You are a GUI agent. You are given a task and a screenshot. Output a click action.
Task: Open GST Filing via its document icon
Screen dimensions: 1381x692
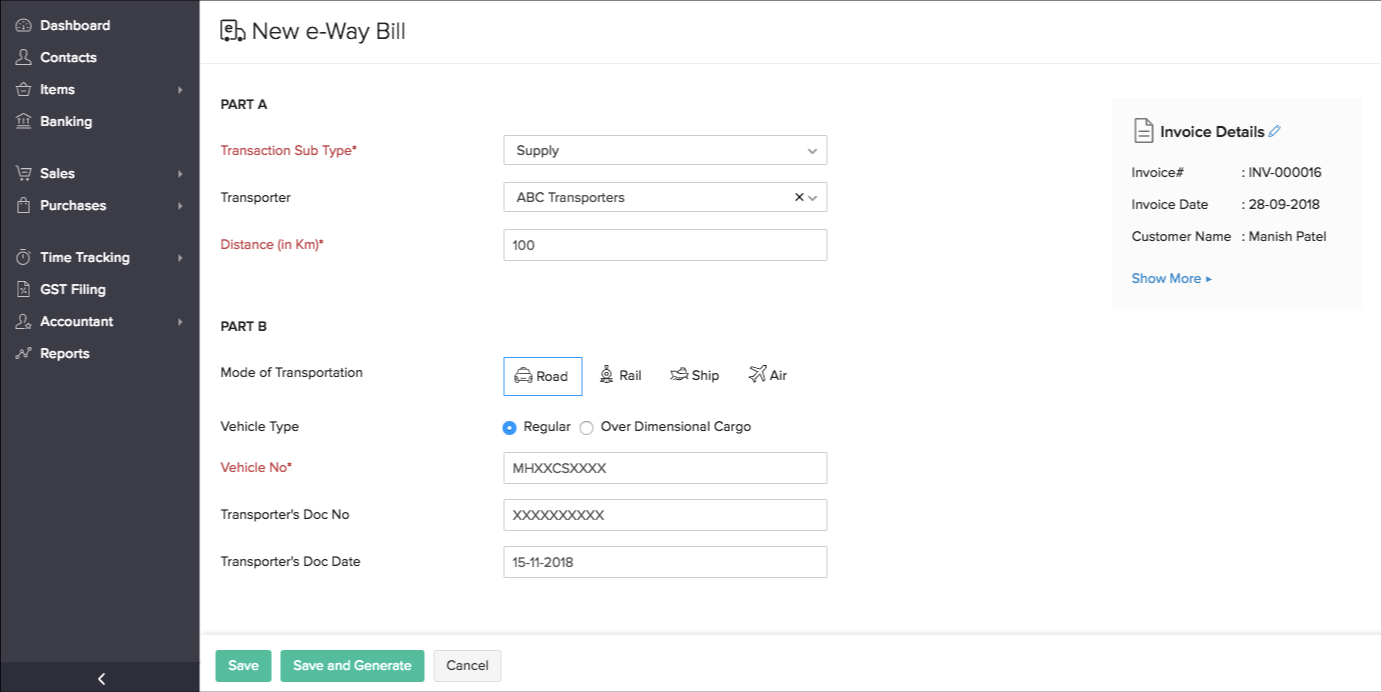point(22,289)
